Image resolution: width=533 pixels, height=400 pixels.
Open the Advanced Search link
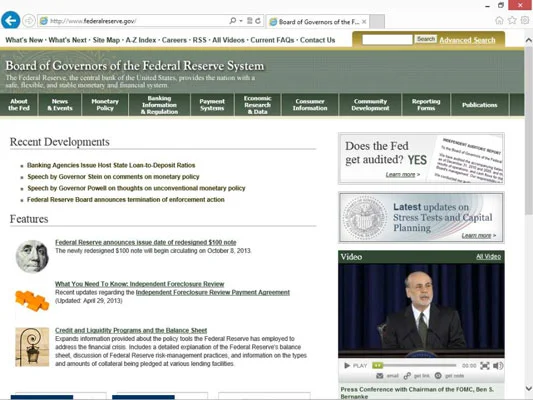[x=467, y=40]
